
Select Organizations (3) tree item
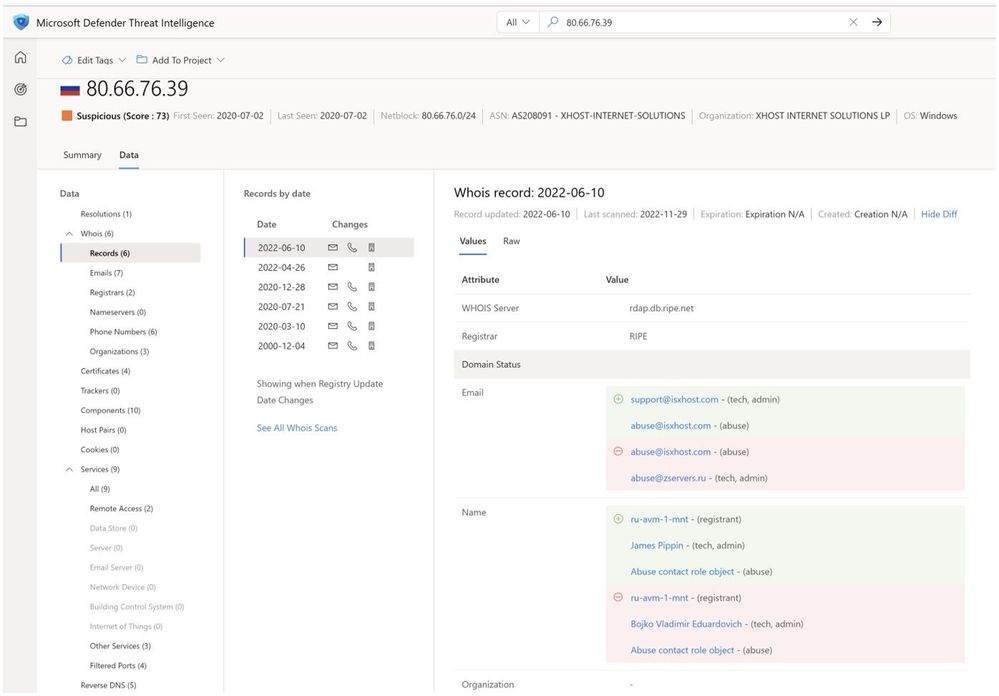pyautogui.click(x=119, y=351)
